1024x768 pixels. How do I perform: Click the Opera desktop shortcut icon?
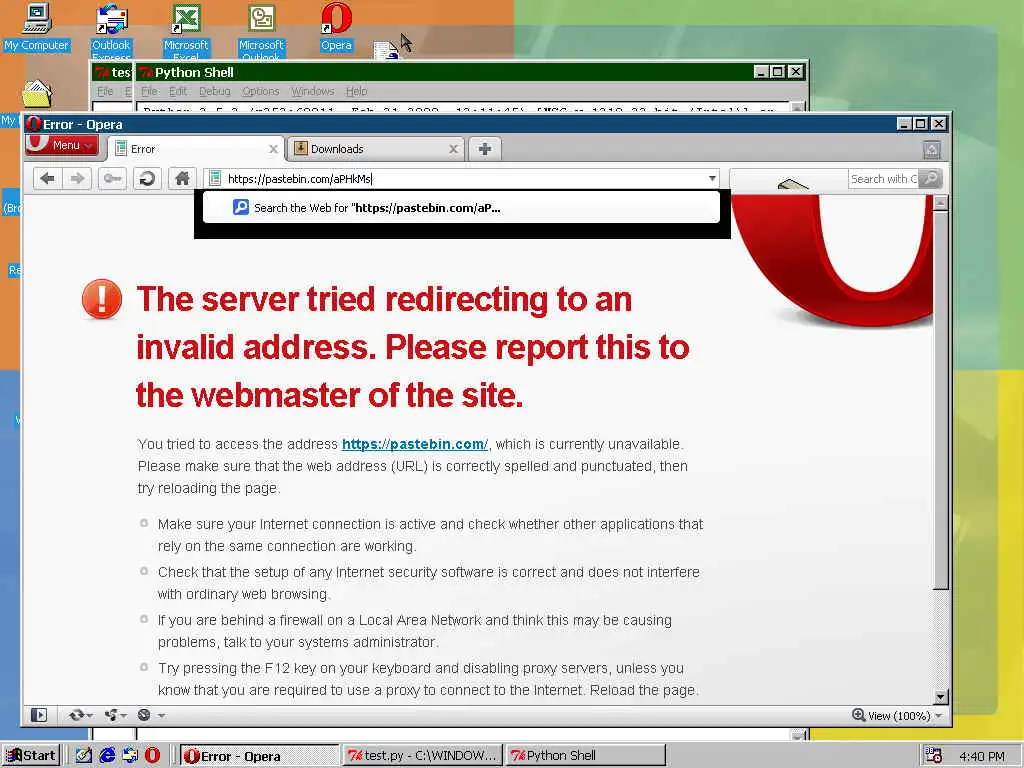click(x=336, y=27)
